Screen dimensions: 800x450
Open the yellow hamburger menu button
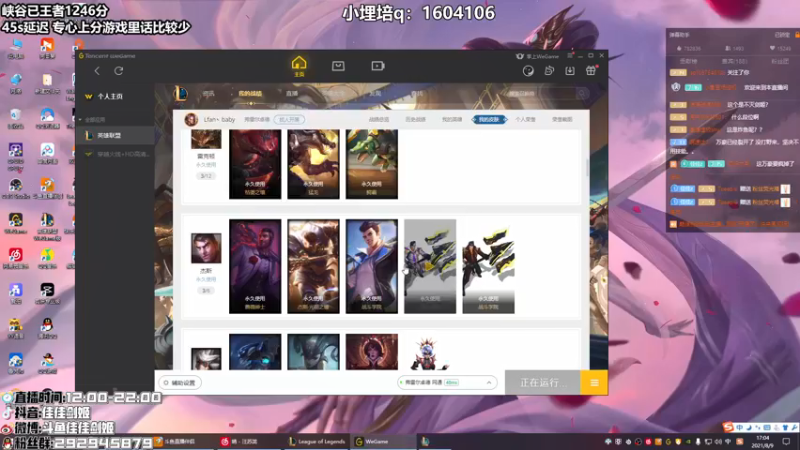594,383
